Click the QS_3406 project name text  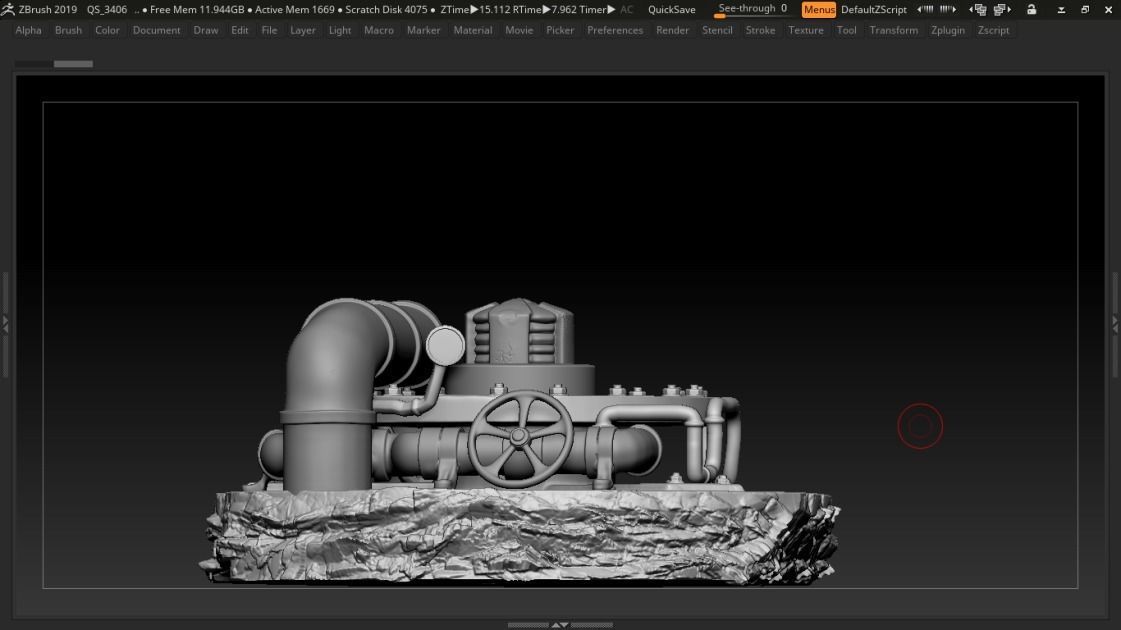click(x=107, y=9)
